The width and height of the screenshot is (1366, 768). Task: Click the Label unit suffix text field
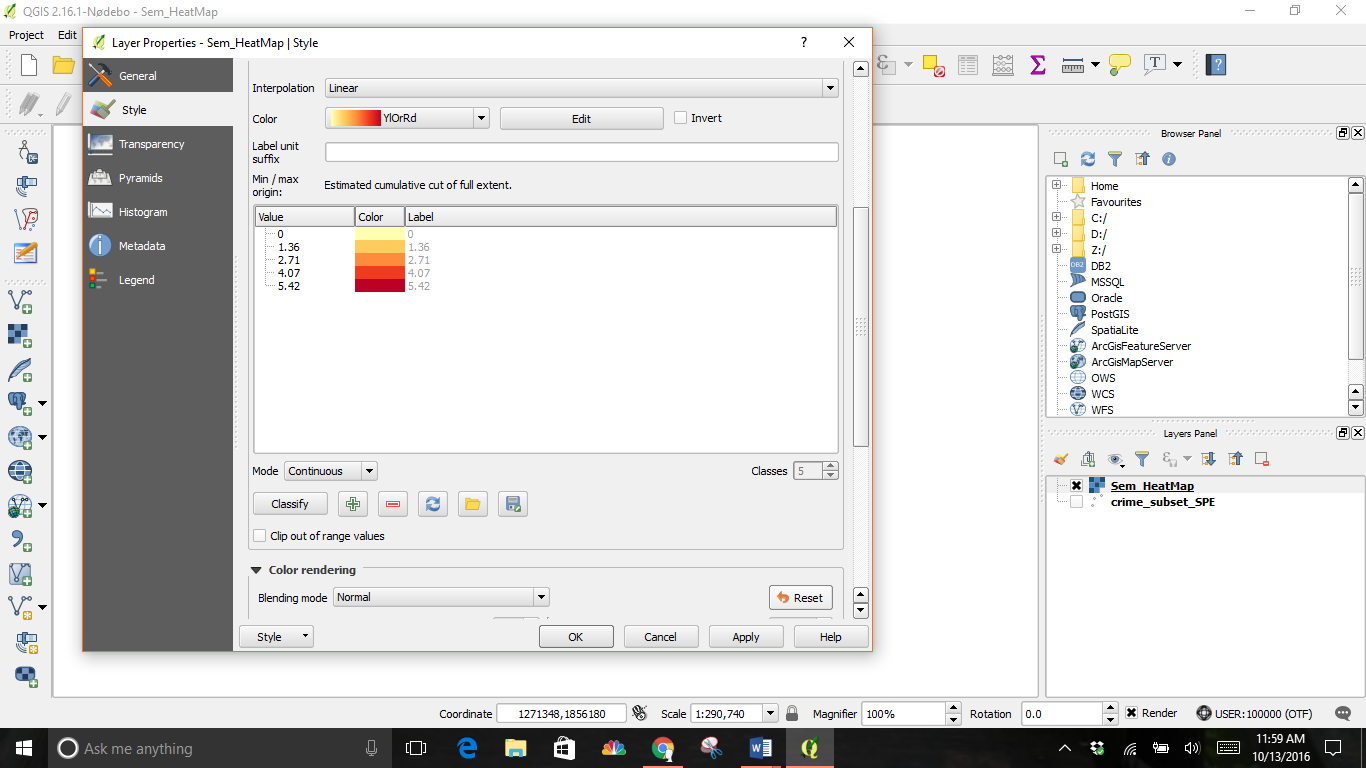(581, 152)
